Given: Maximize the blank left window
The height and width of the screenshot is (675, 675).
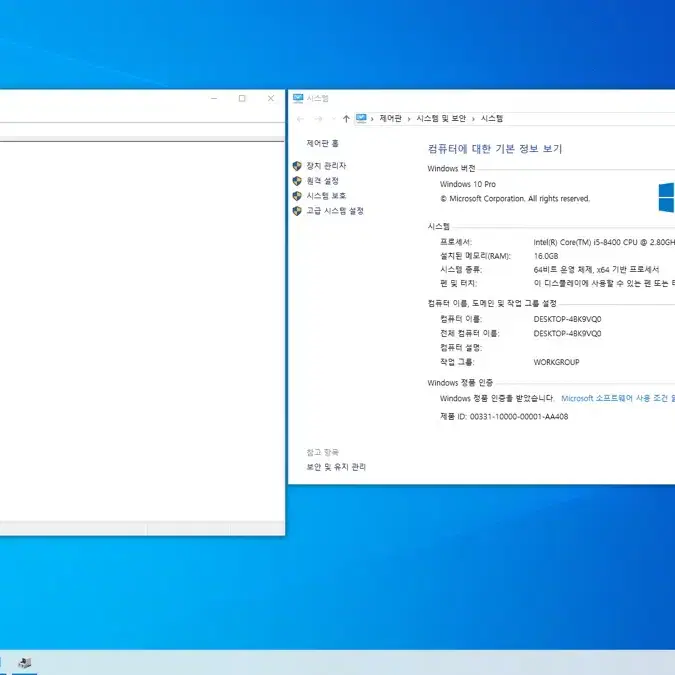Looking at the screenshot, I should 242,99.
